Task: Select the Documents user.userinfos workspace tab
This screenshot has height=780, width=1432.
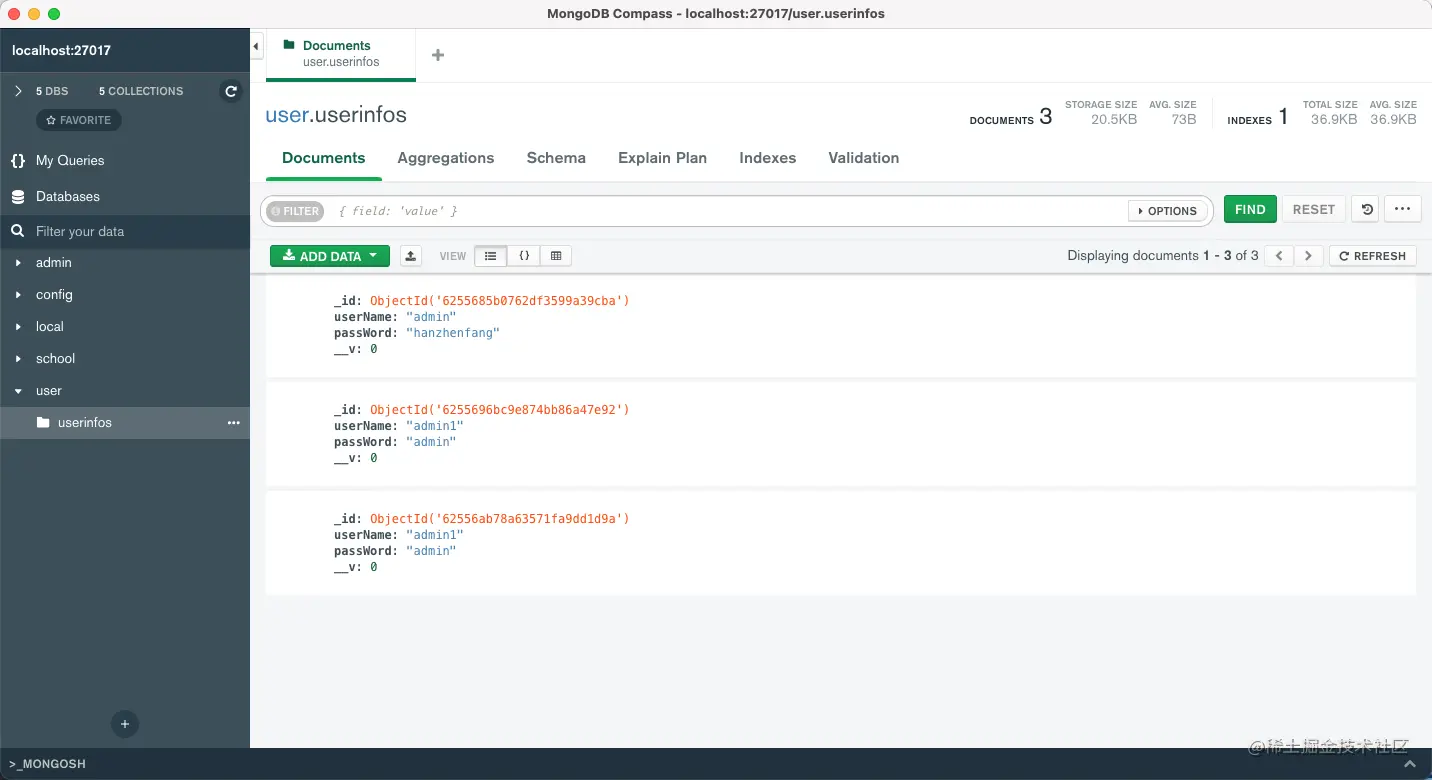Action: point(340,54)
